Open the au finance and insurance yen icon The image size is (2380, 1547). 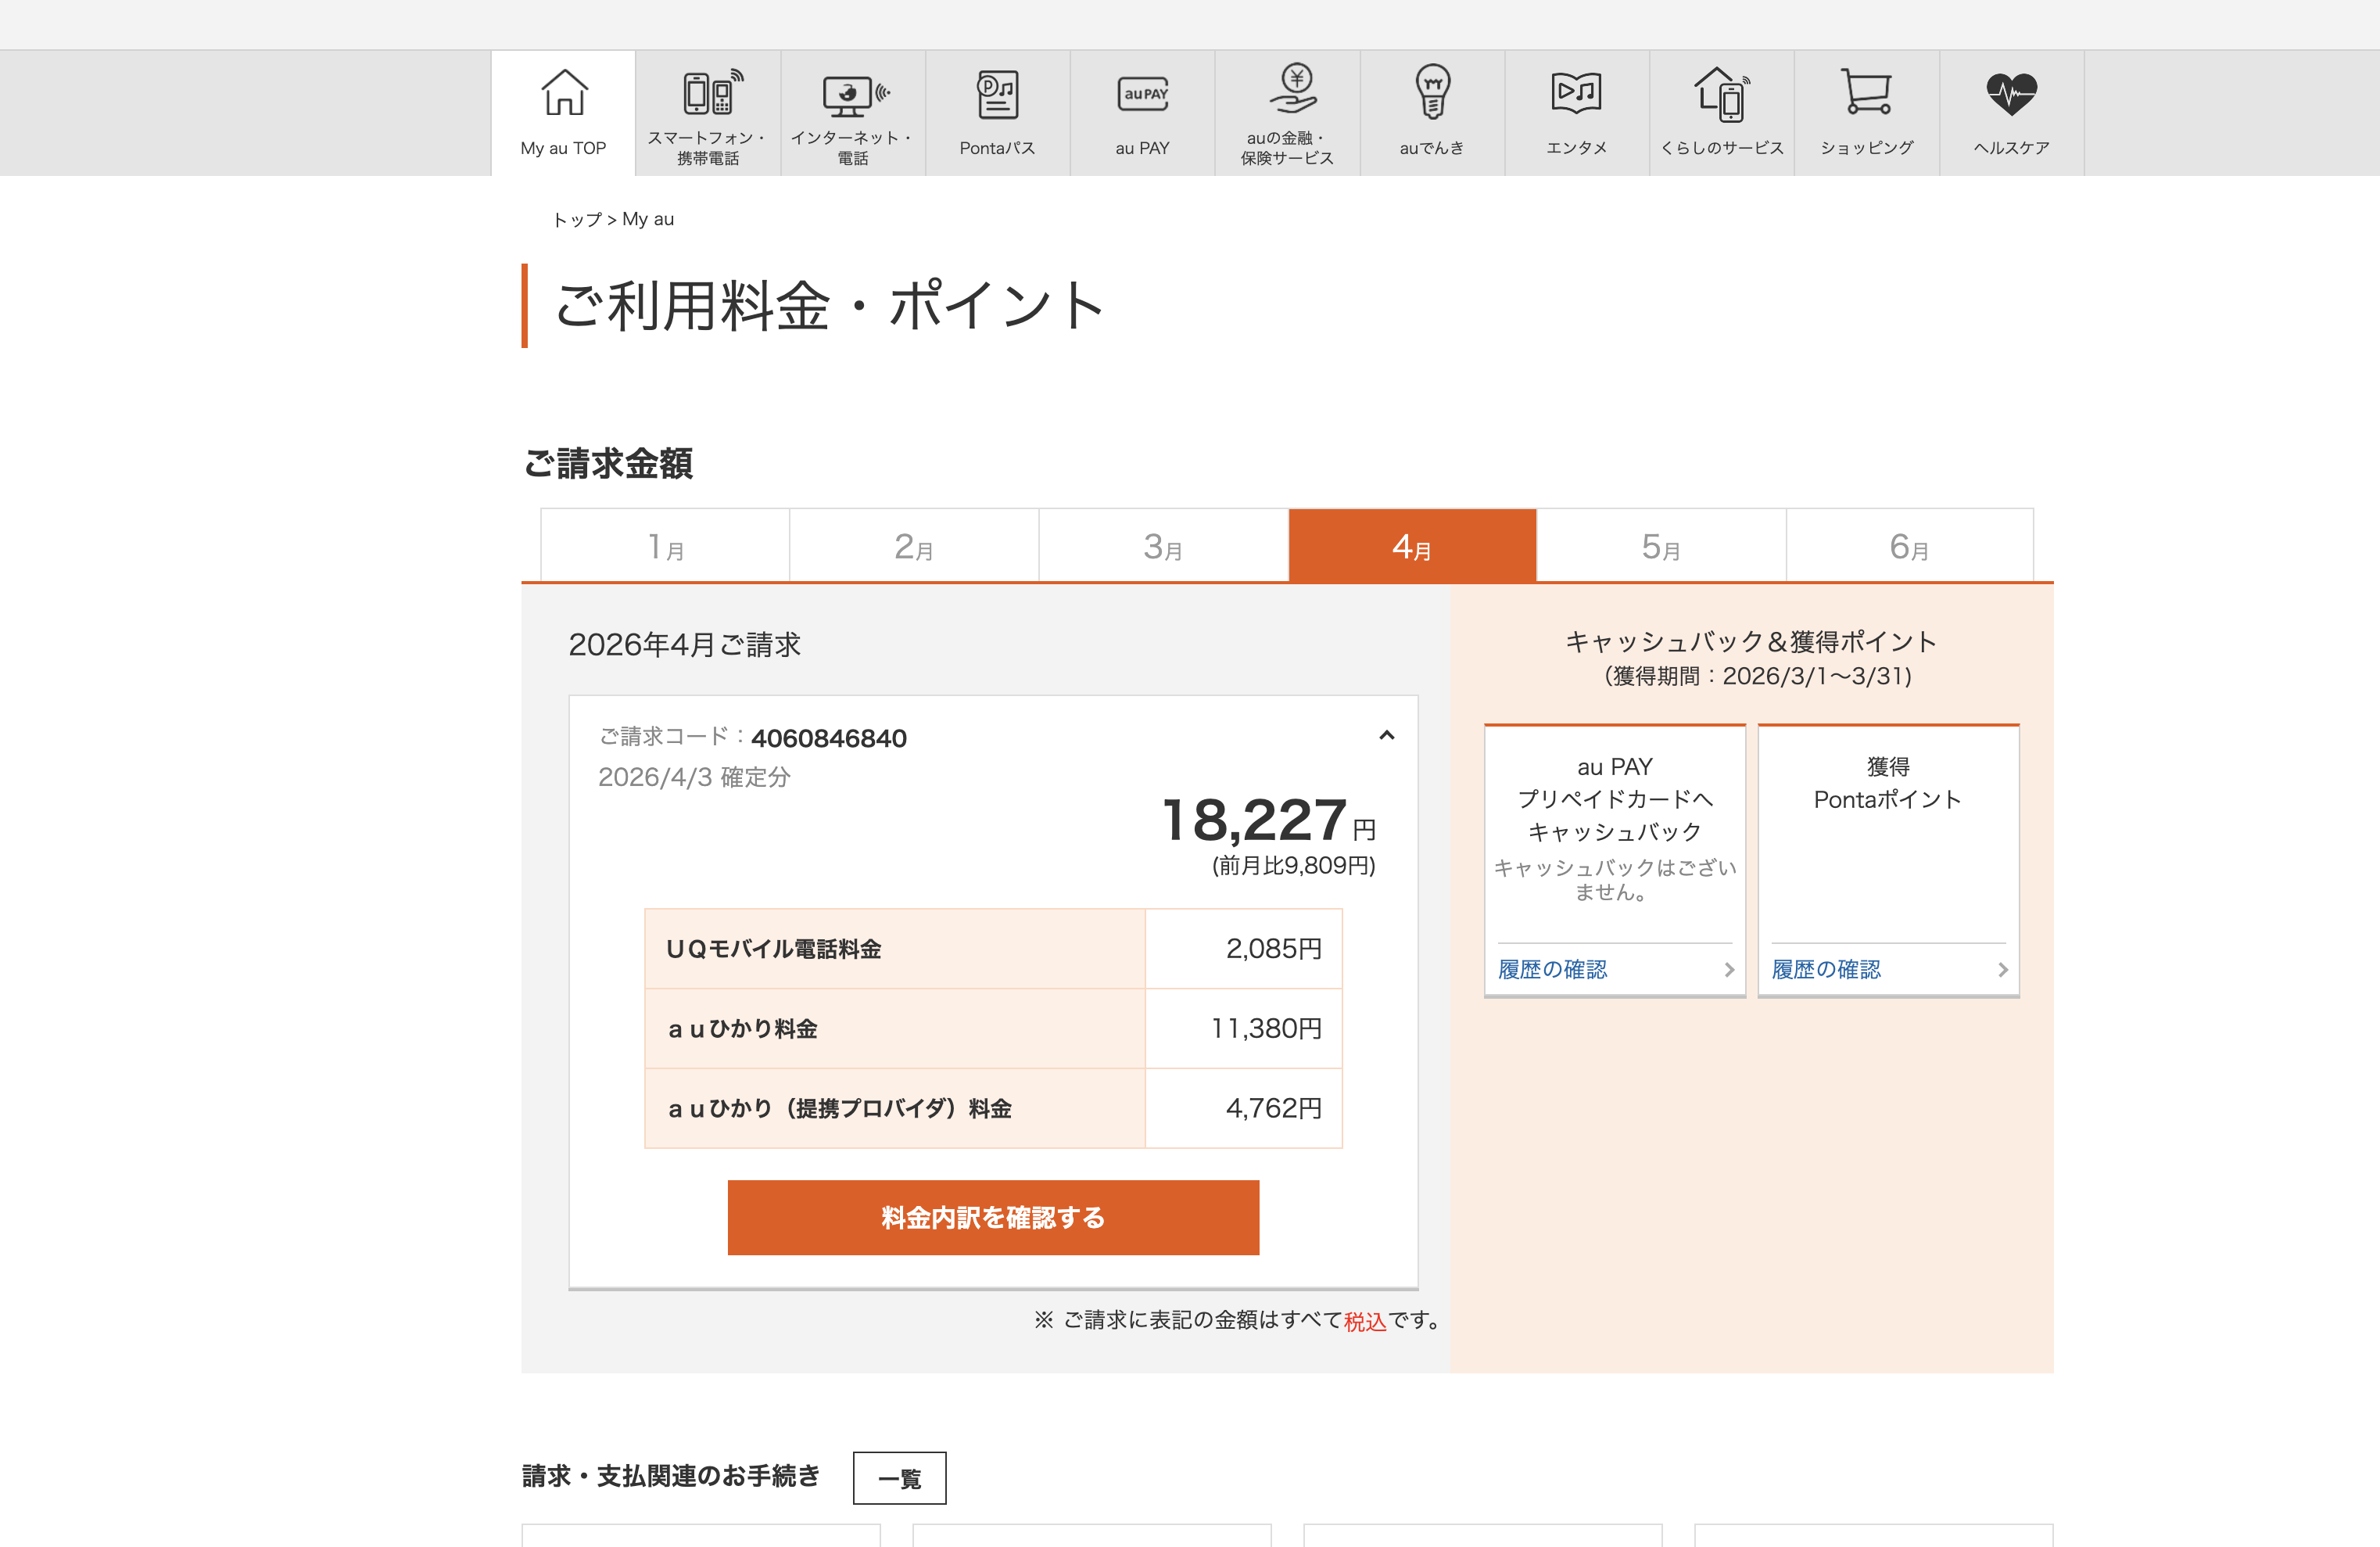click(x=1295, y=88)
